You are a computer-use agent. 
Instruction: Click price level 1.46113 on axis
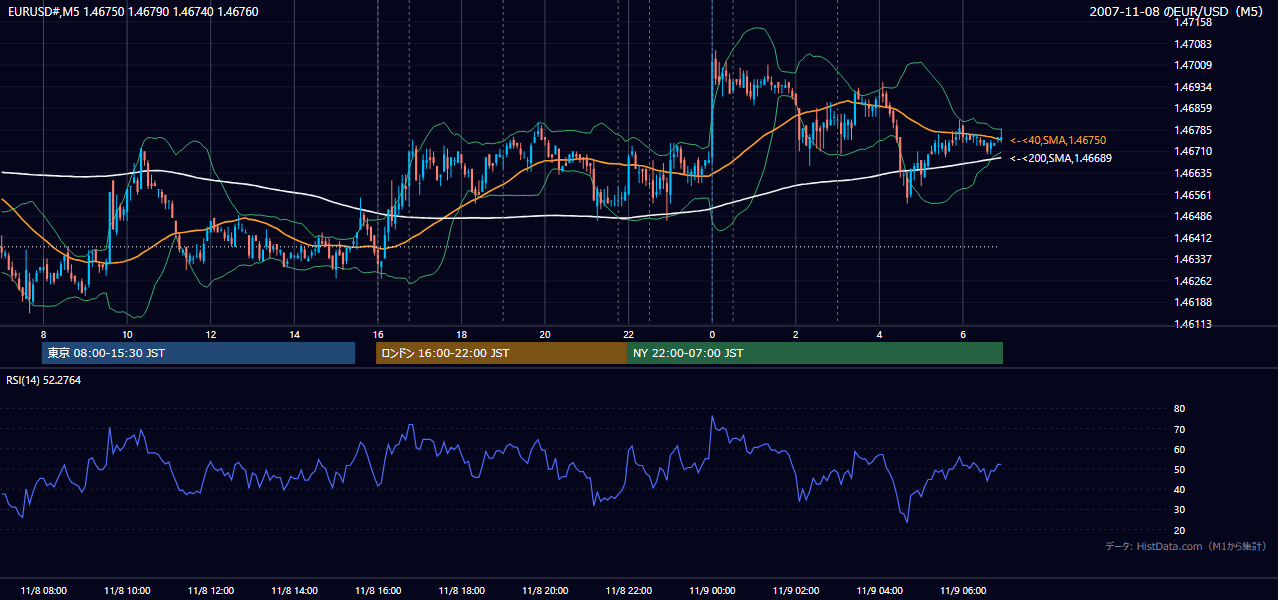coord(1193,324)
